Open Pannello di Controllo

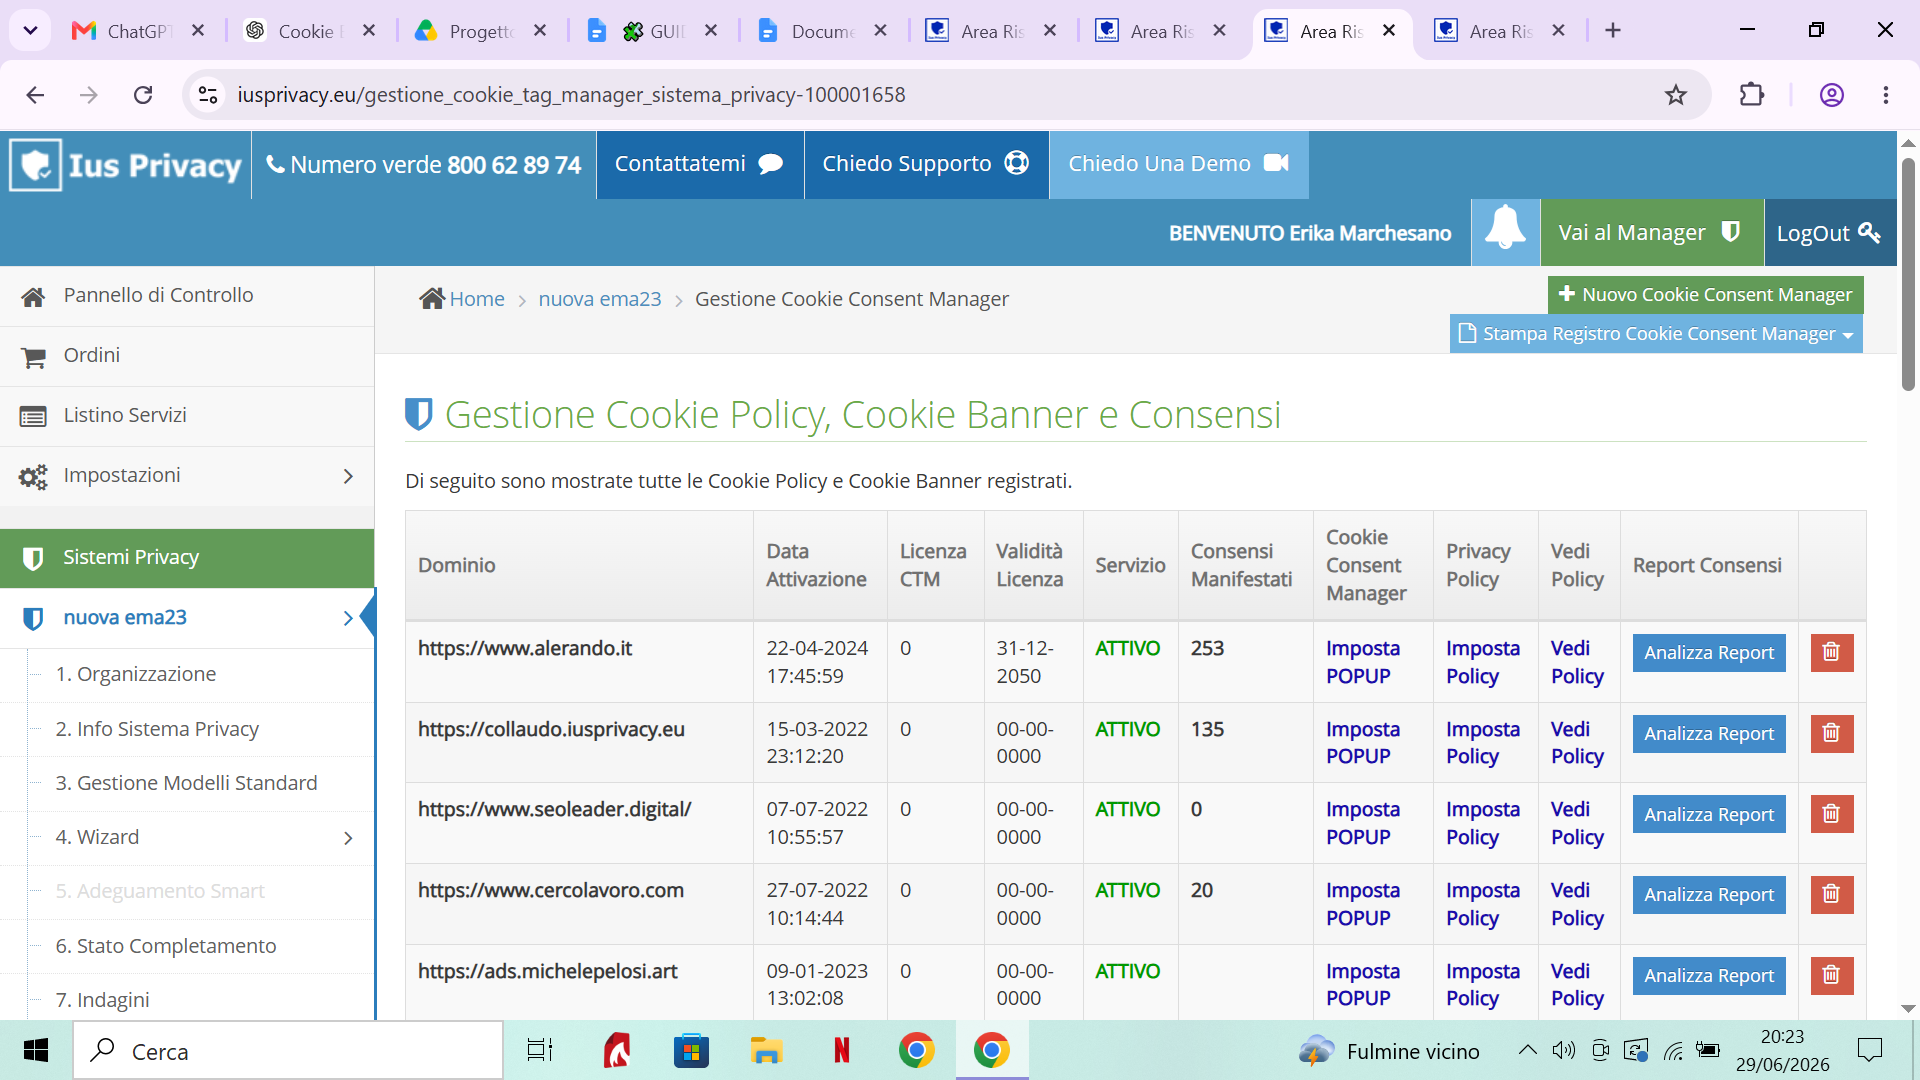point(187,296)
